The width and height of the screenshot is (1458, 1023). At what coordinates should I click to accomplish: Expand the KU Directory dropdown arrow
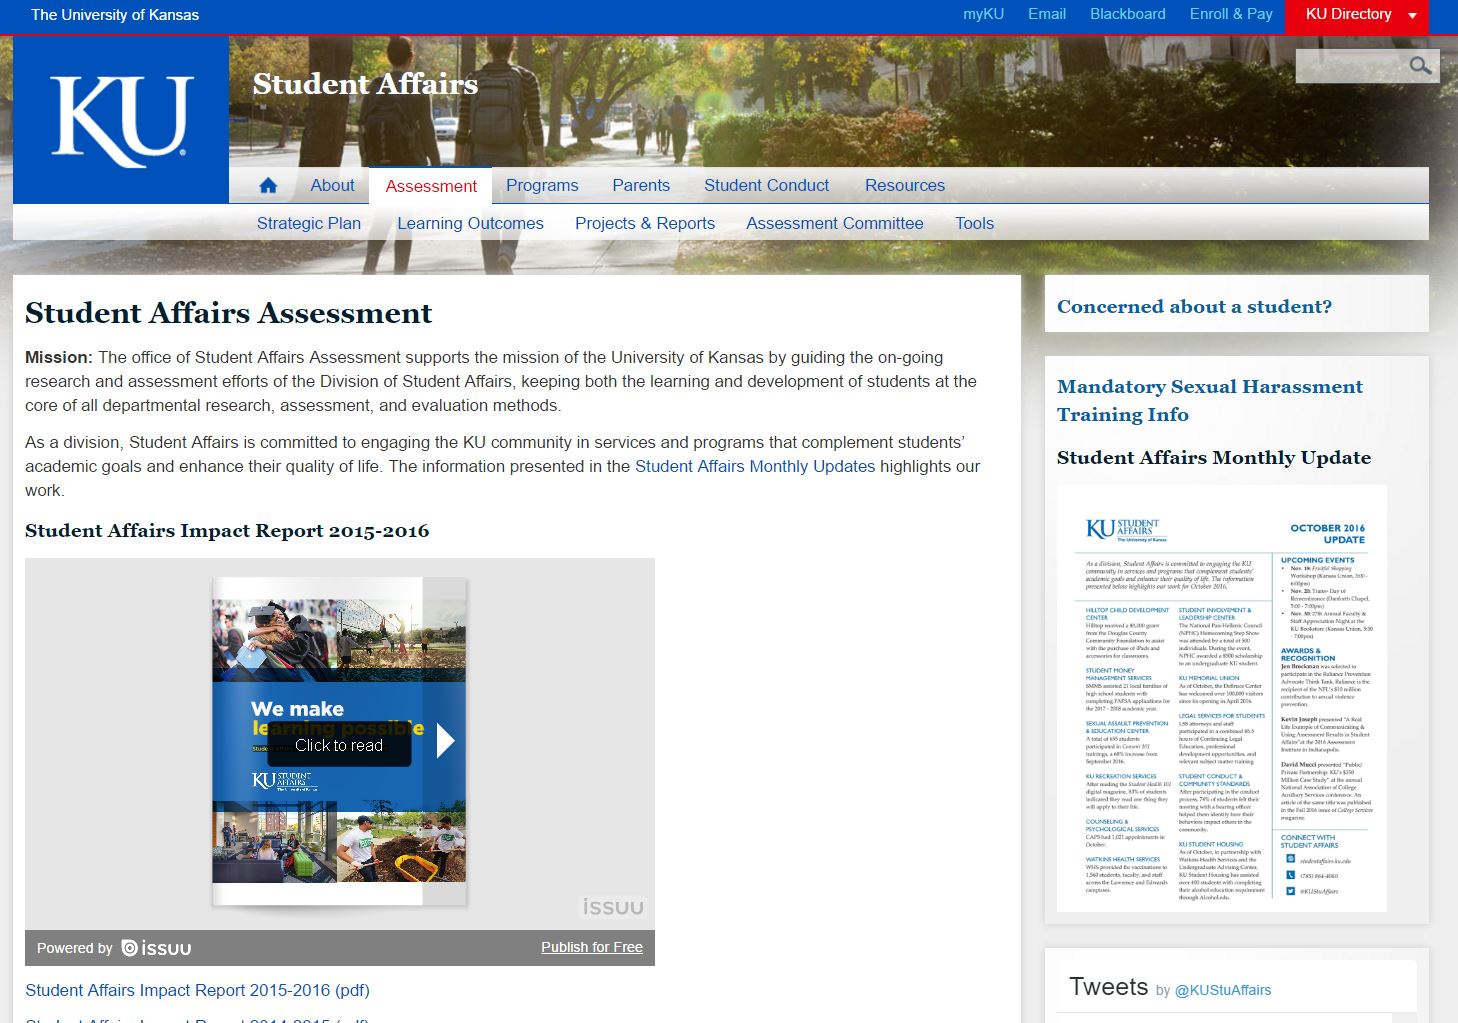click(1412, 15)
